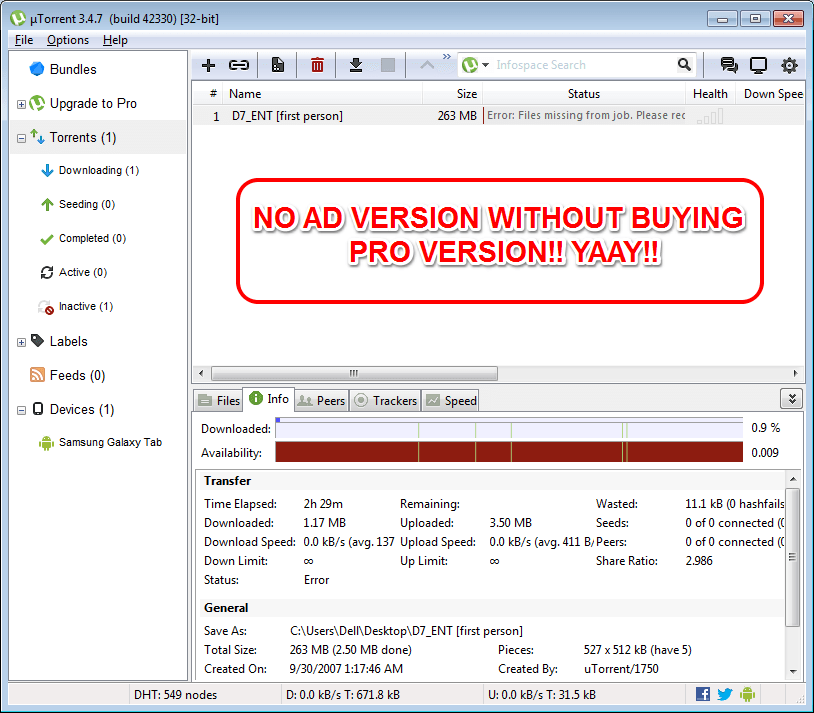Viewport: 814px width, 713px height.
Task: Click the Start download arrow icon
Action: (356, 65)
